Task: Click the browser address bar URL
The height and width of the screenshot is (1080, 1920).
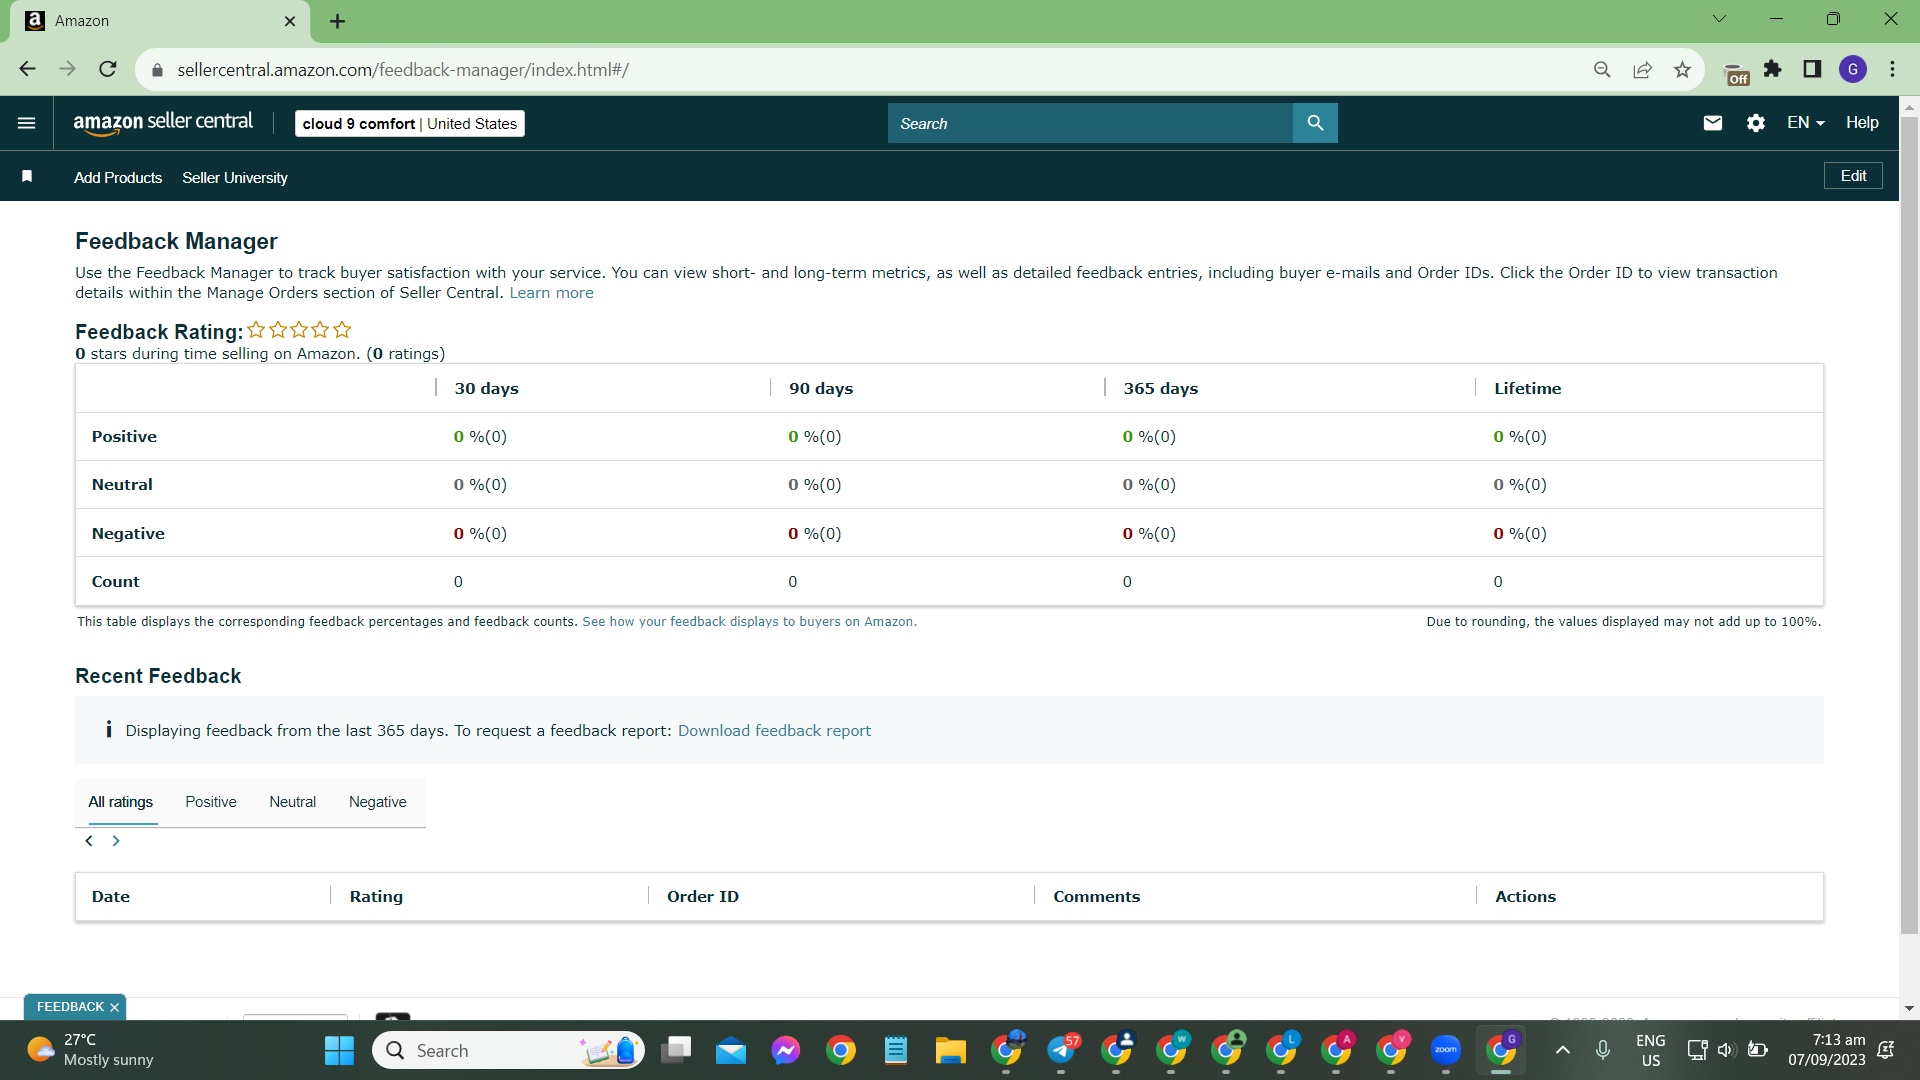Action: tap(403, 70)
